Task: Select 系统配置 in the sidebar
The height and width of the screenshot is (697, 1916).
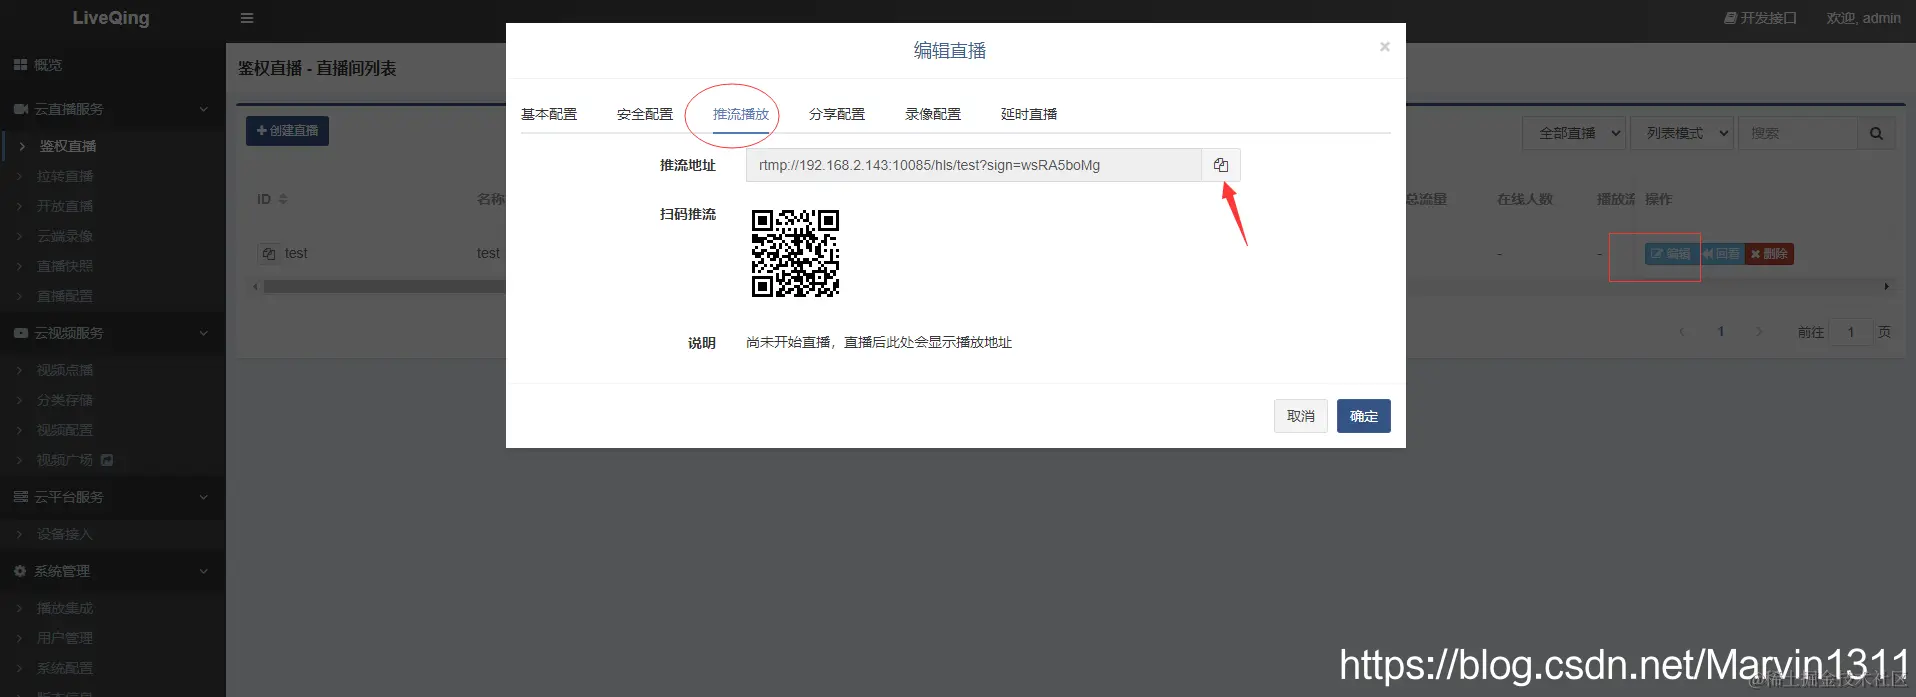Action: [113, 668]
